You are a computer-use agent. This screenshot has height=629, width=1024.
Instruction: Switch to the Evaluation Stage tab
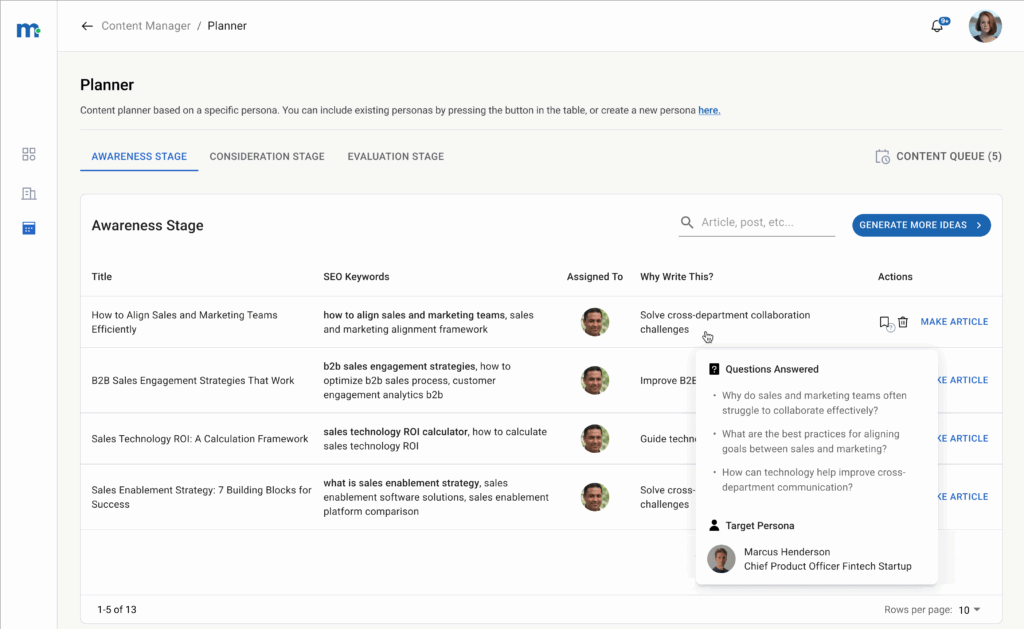[x=395, y=156]
